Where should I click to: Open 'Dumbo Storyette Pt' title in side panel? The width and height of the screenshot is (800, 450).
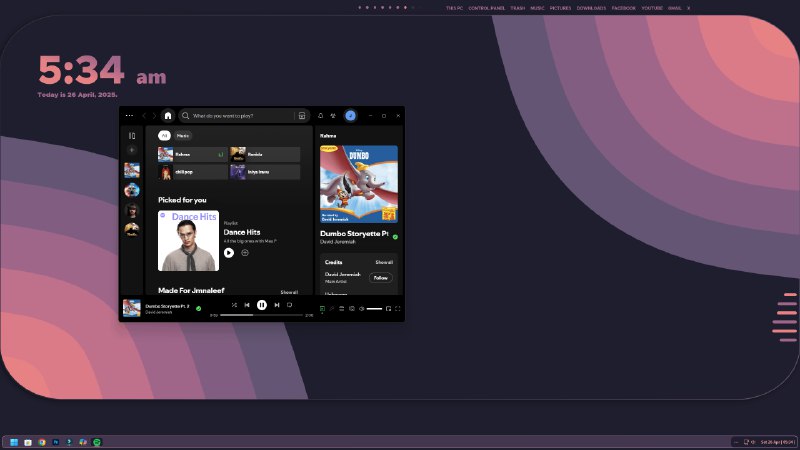pos(354,234)
